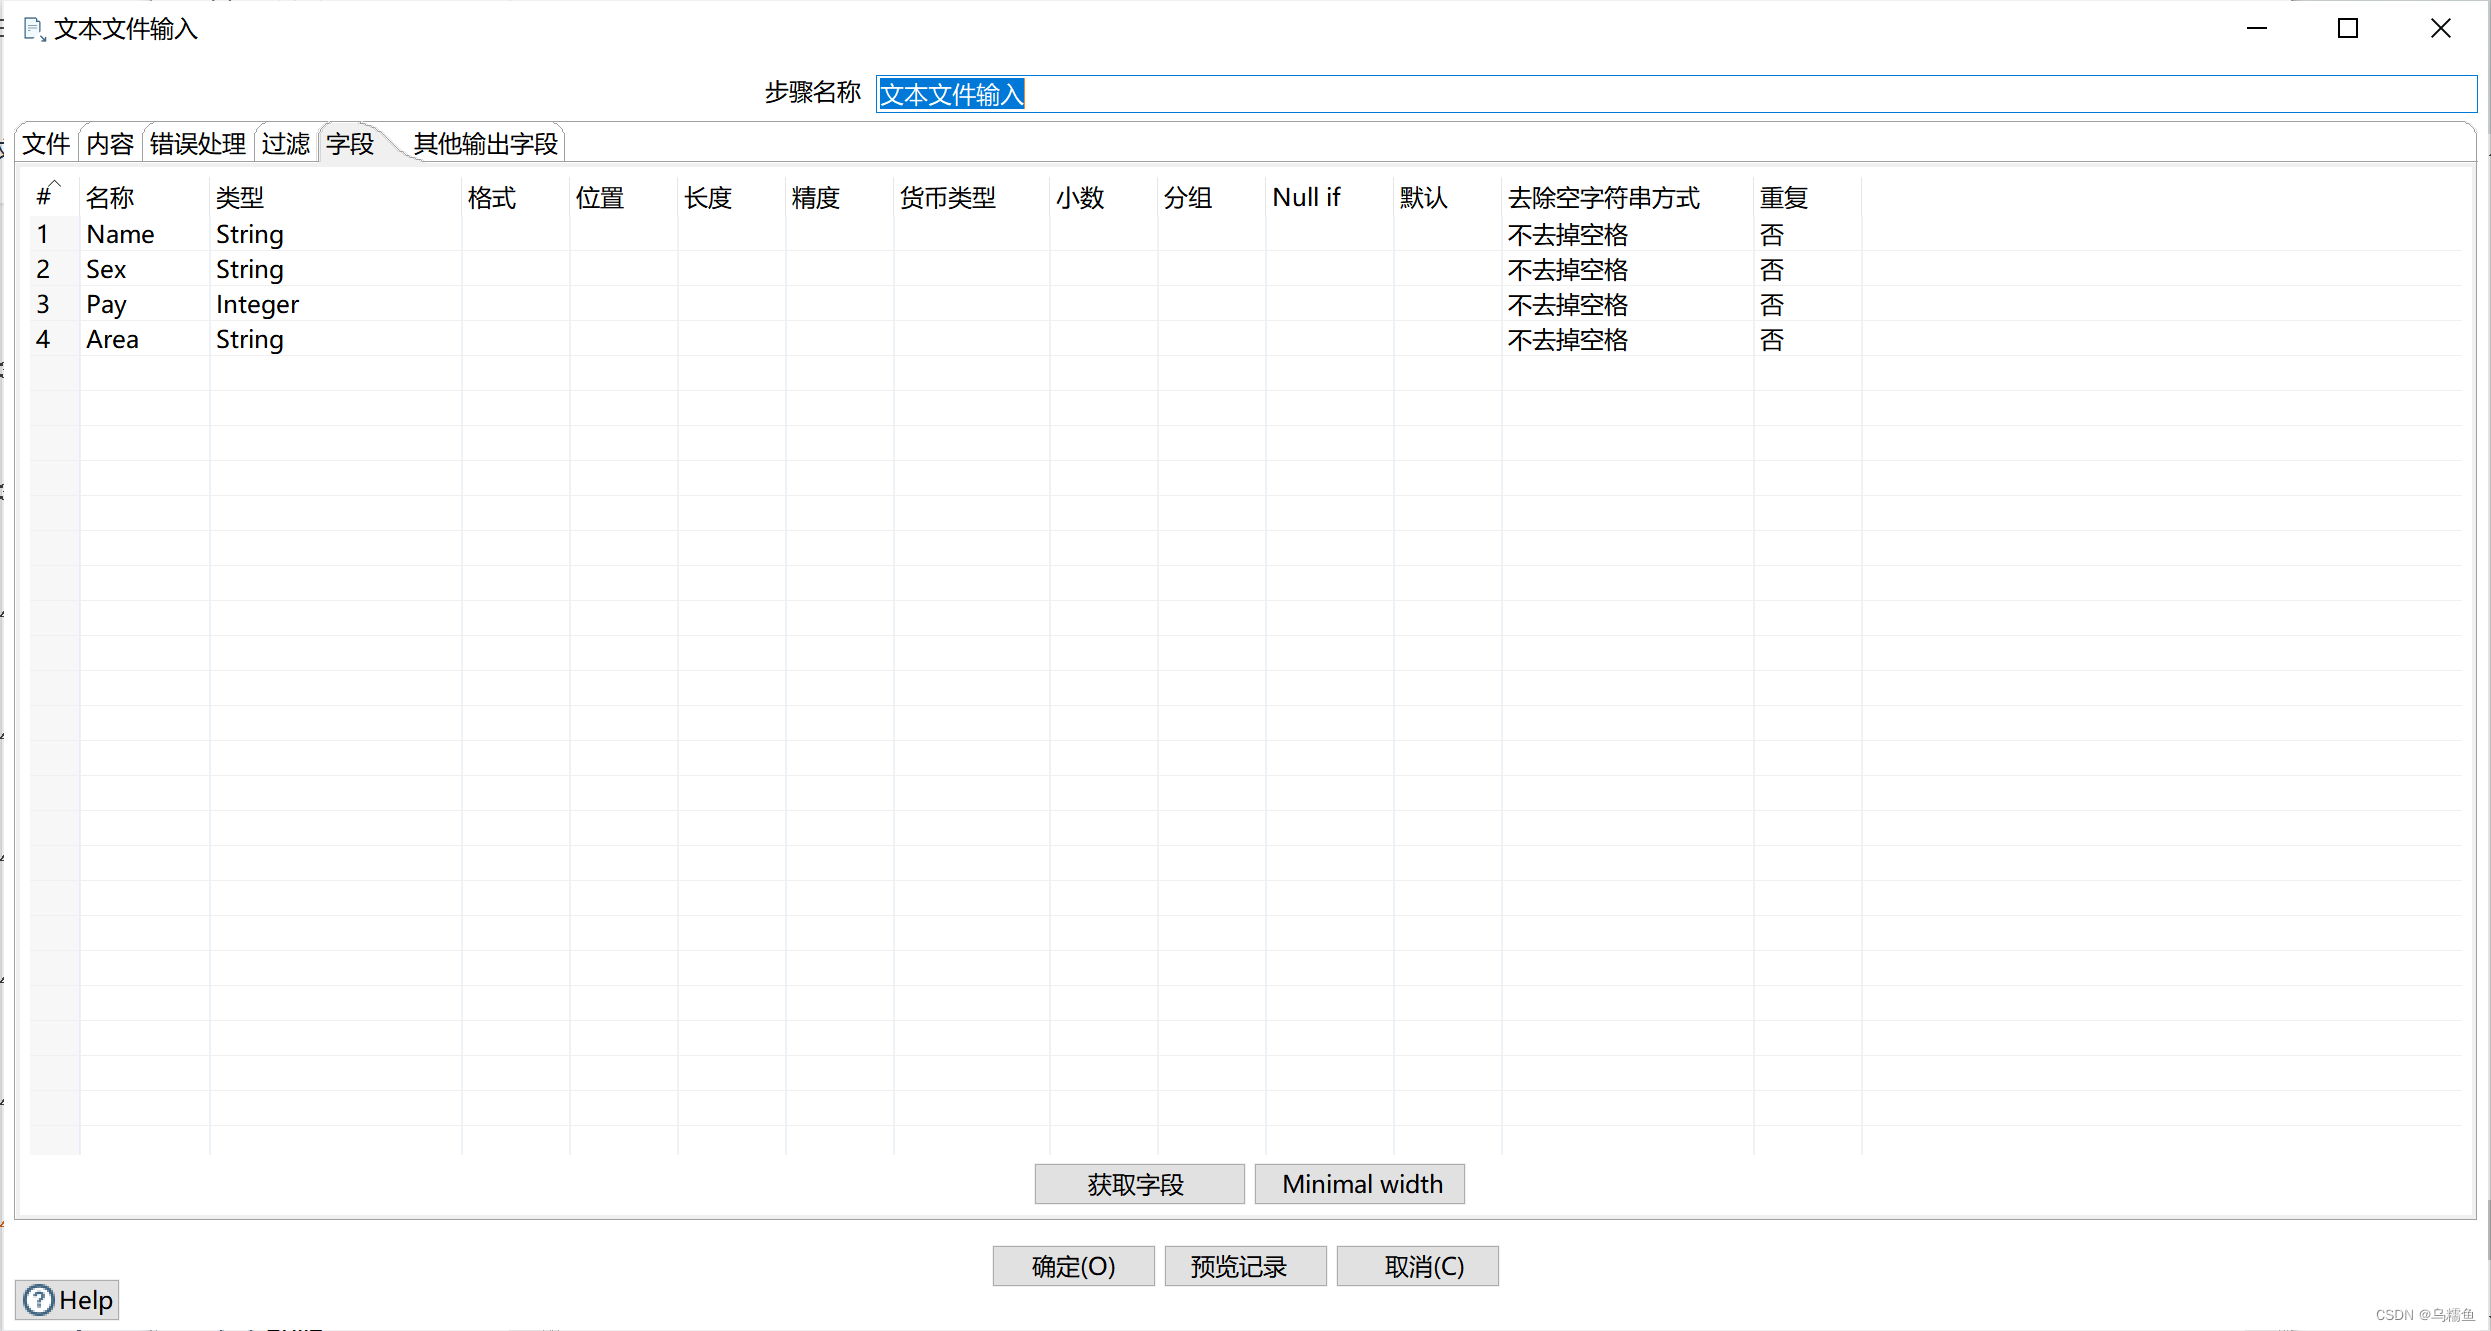Select the Integer type cell for Pay

click(258, 304)
